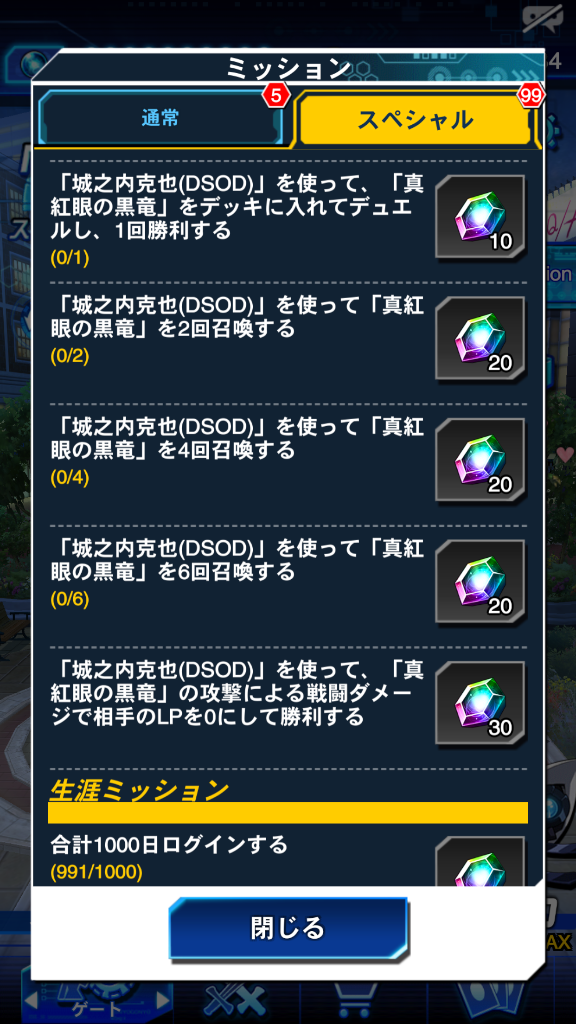Select the スペシャル tab
The height and width of the screenshot is (1024, 576).
click(x=415, y=119)
